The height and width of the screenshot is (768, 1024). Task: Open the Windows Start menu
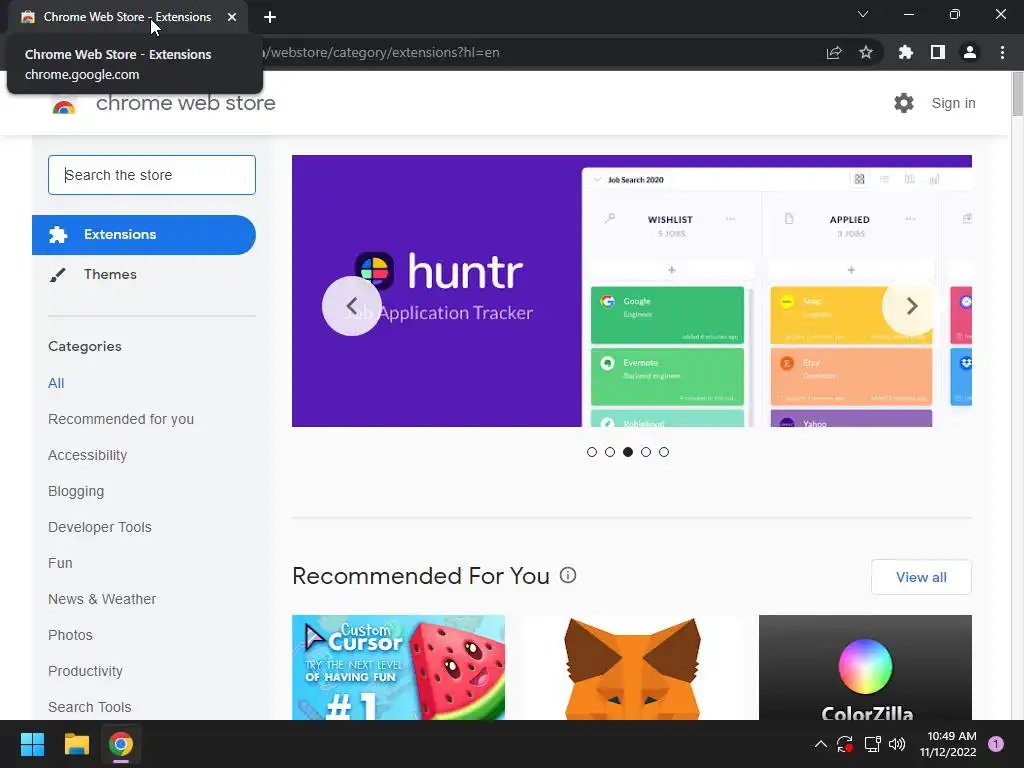tap(32, 744)
